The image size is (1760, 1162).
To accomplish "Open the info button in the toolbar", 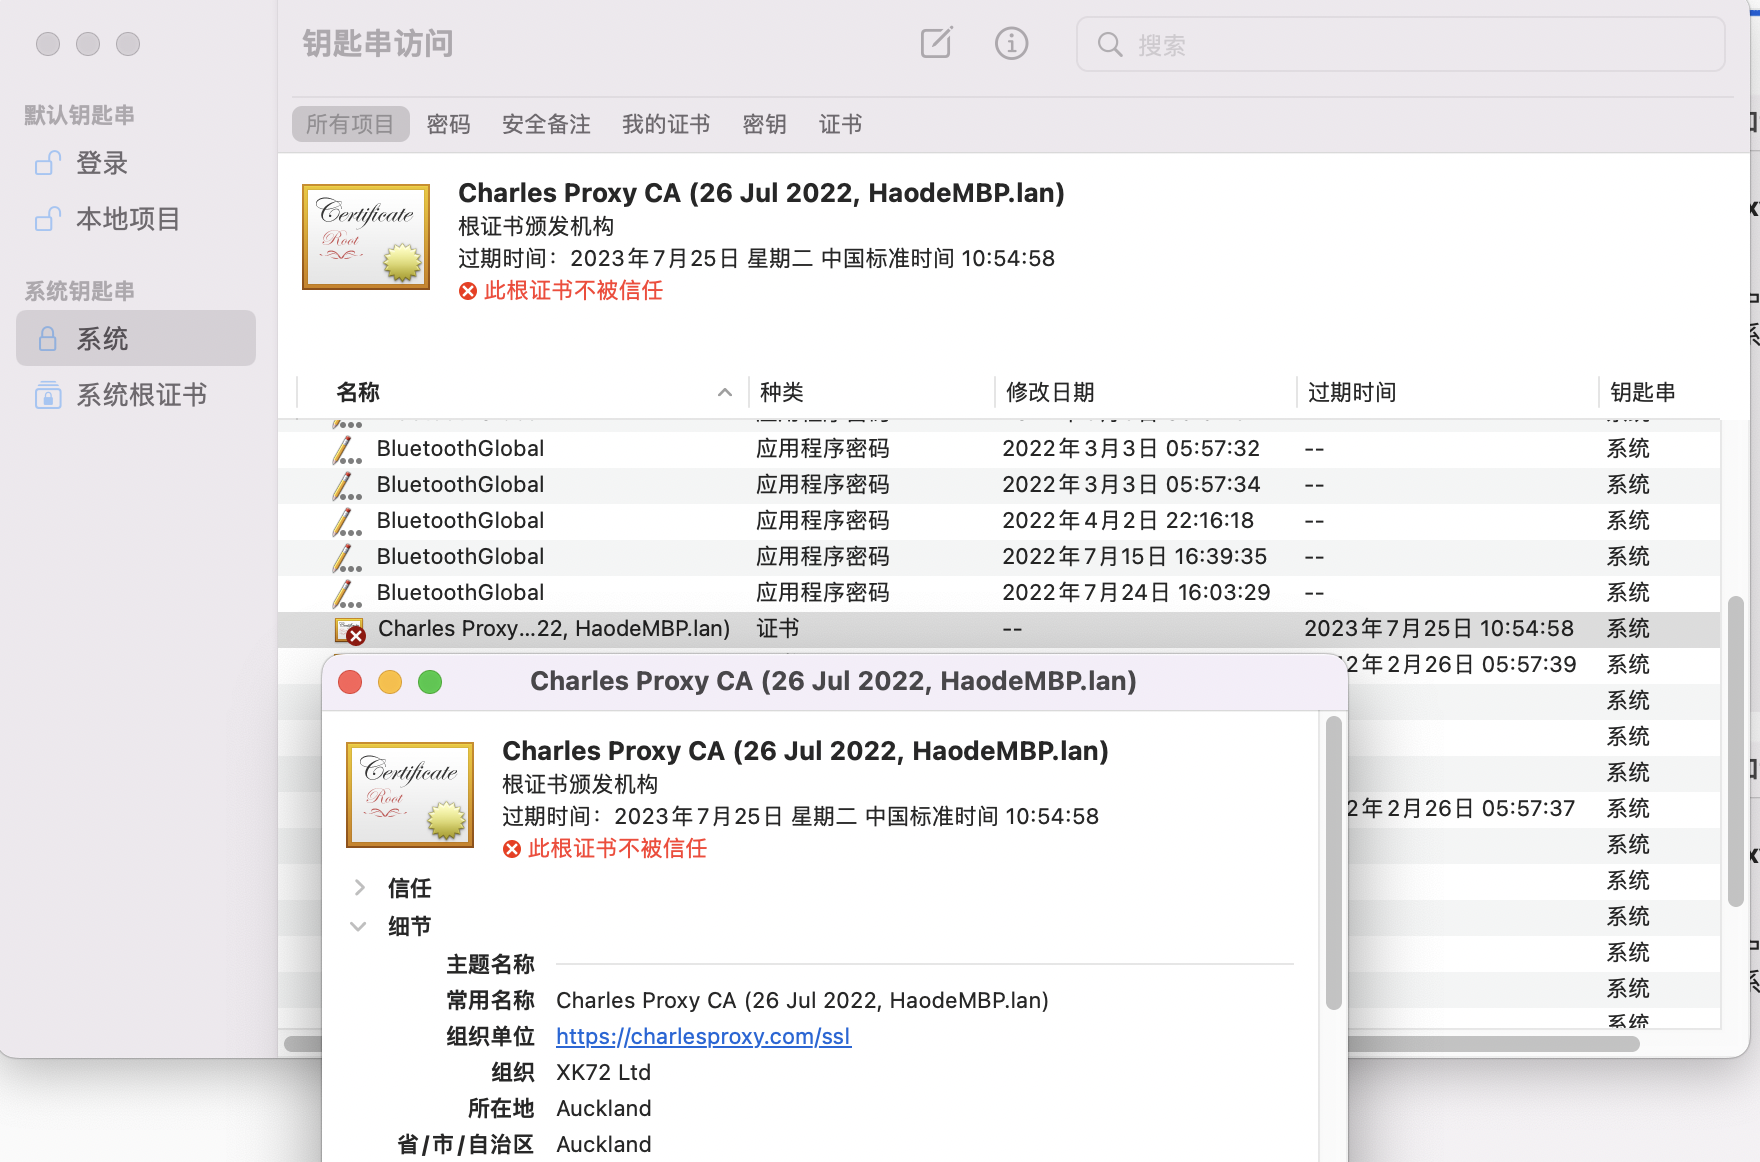I will pos(1011,43).
